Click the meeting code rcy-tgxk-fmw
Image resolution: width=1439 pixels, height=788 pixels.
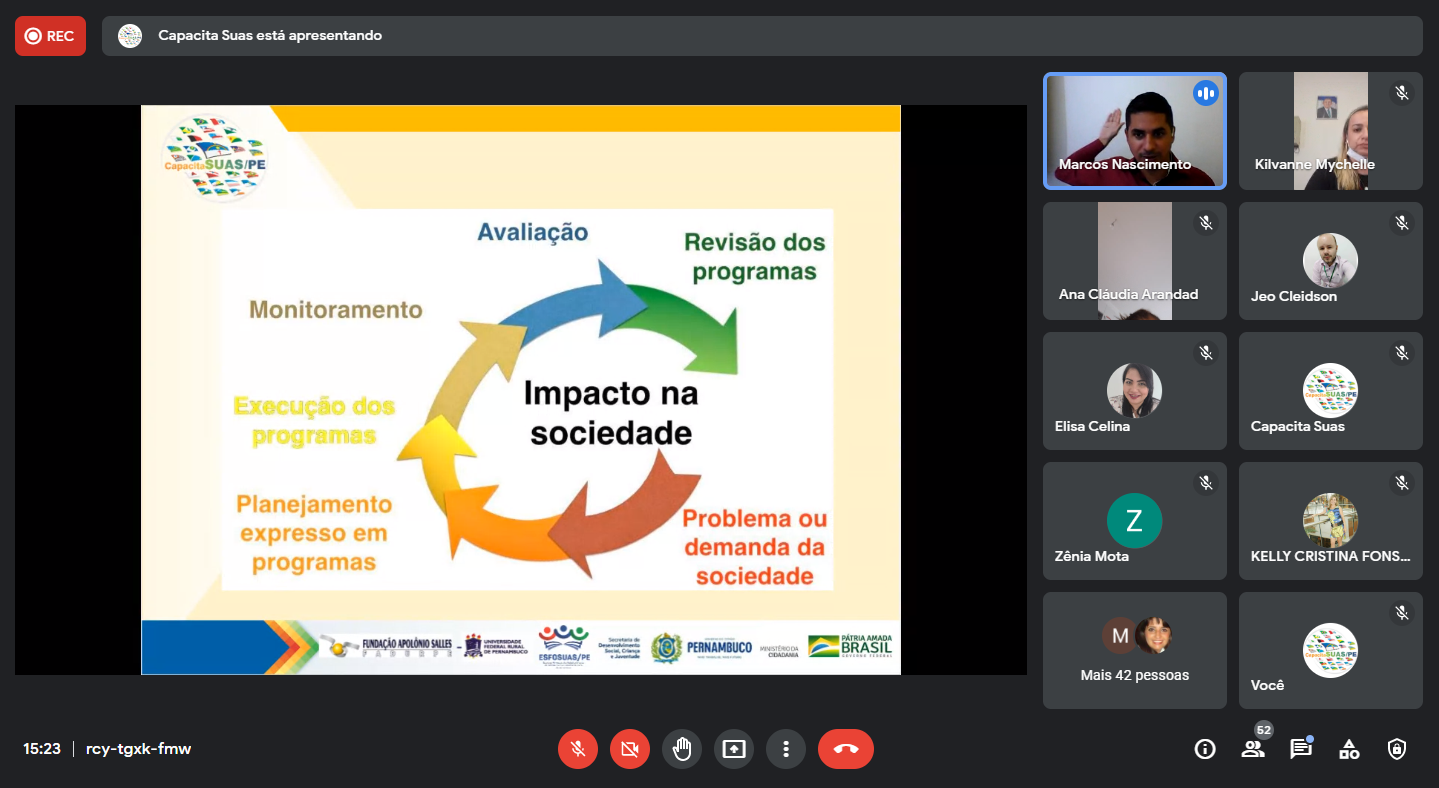(138, 749)
